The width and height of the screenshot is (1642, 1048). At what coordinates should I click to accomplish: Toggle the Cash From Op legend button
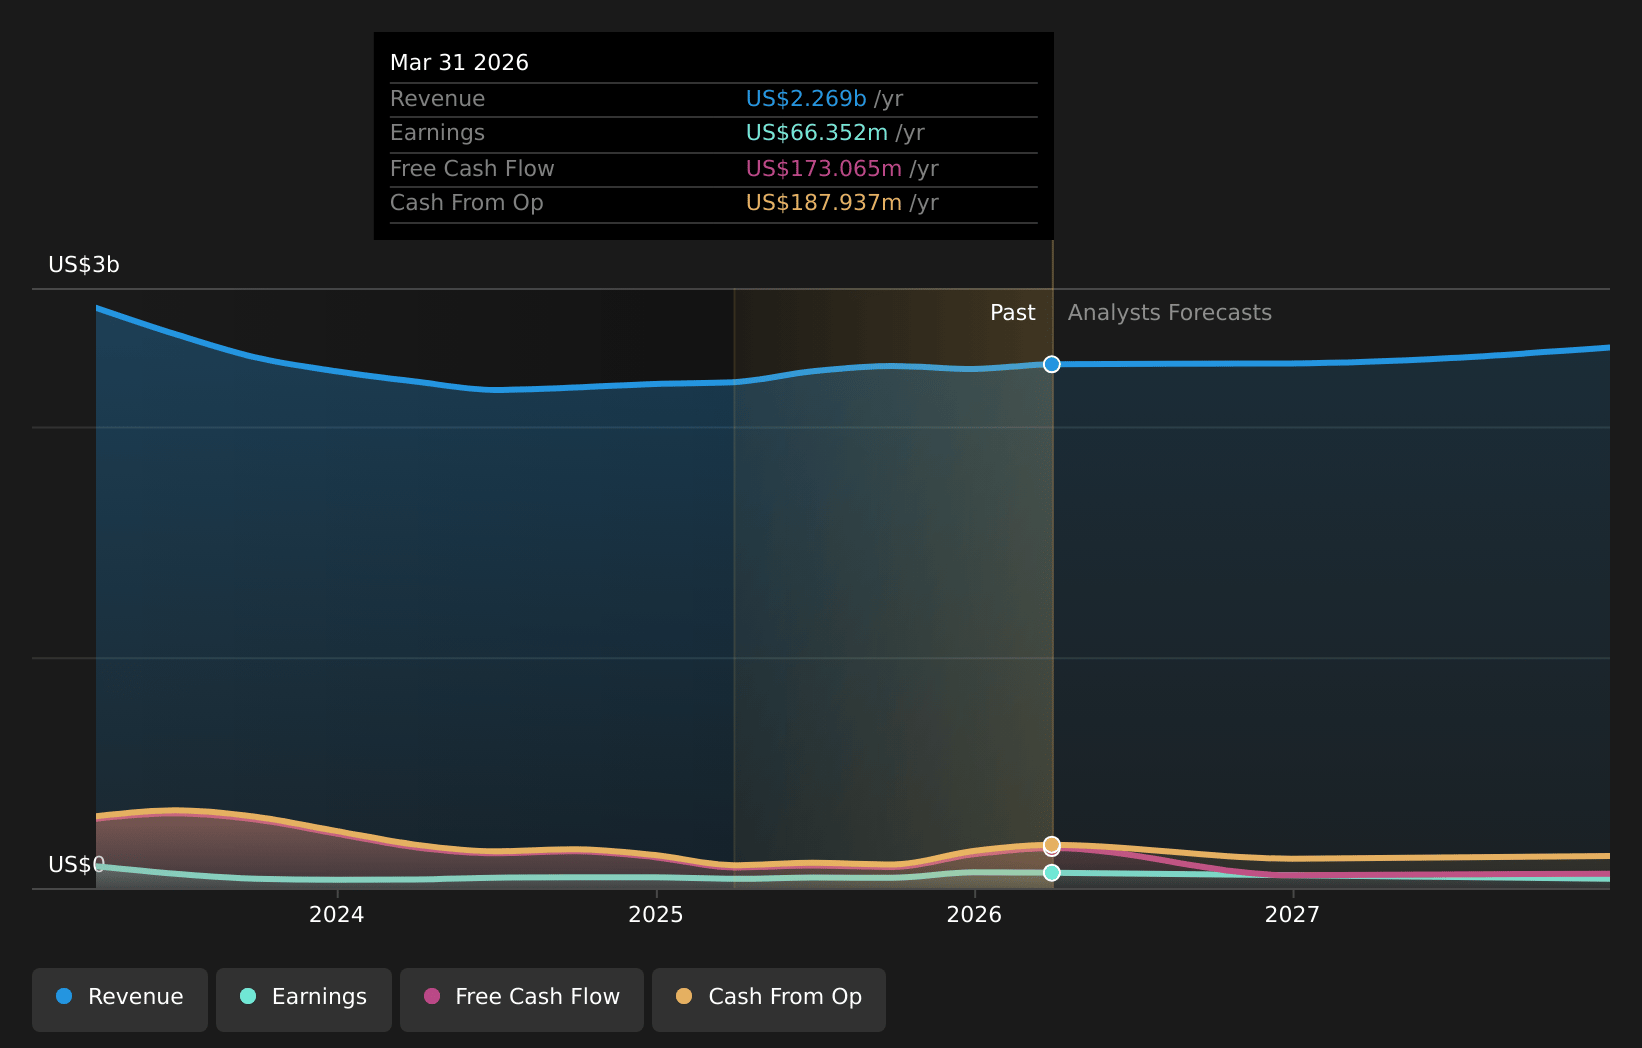tap(769, 999)
